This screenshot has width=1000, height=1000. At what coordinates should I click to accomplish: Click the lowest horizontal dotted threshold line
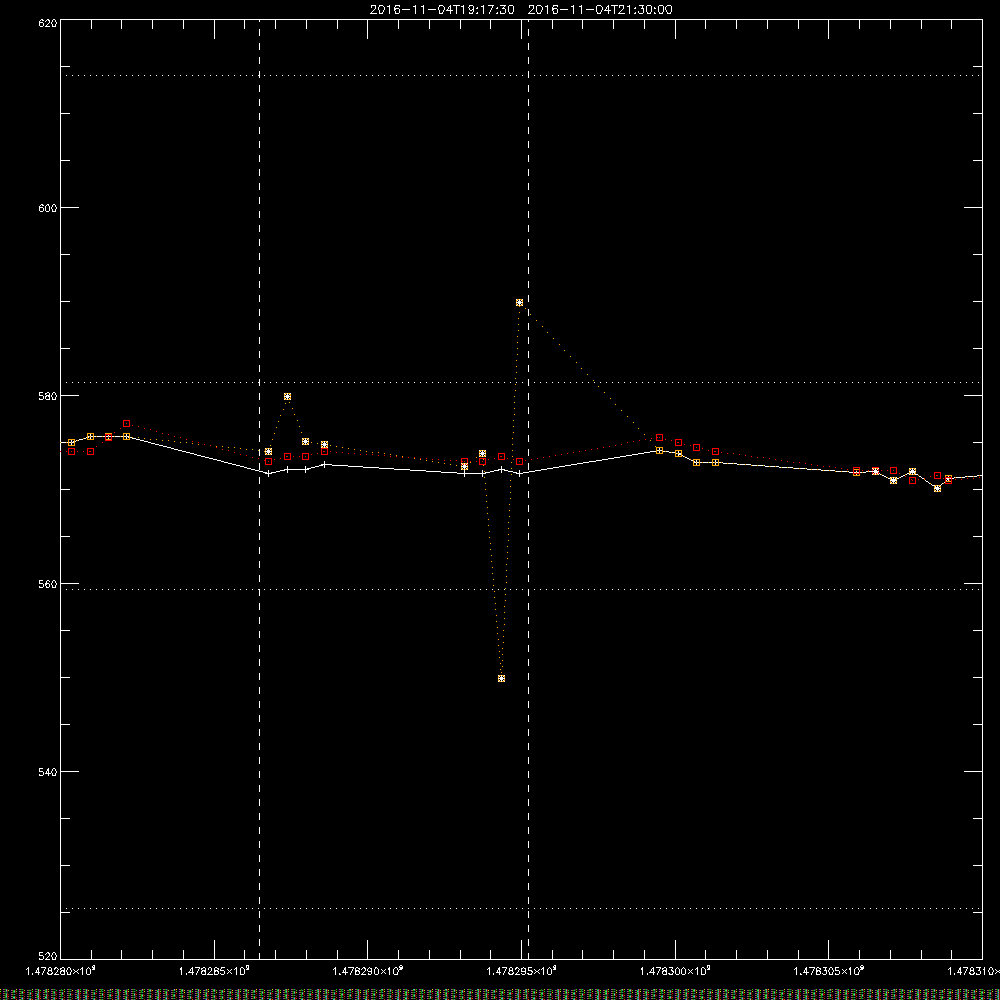coord(521,908)
